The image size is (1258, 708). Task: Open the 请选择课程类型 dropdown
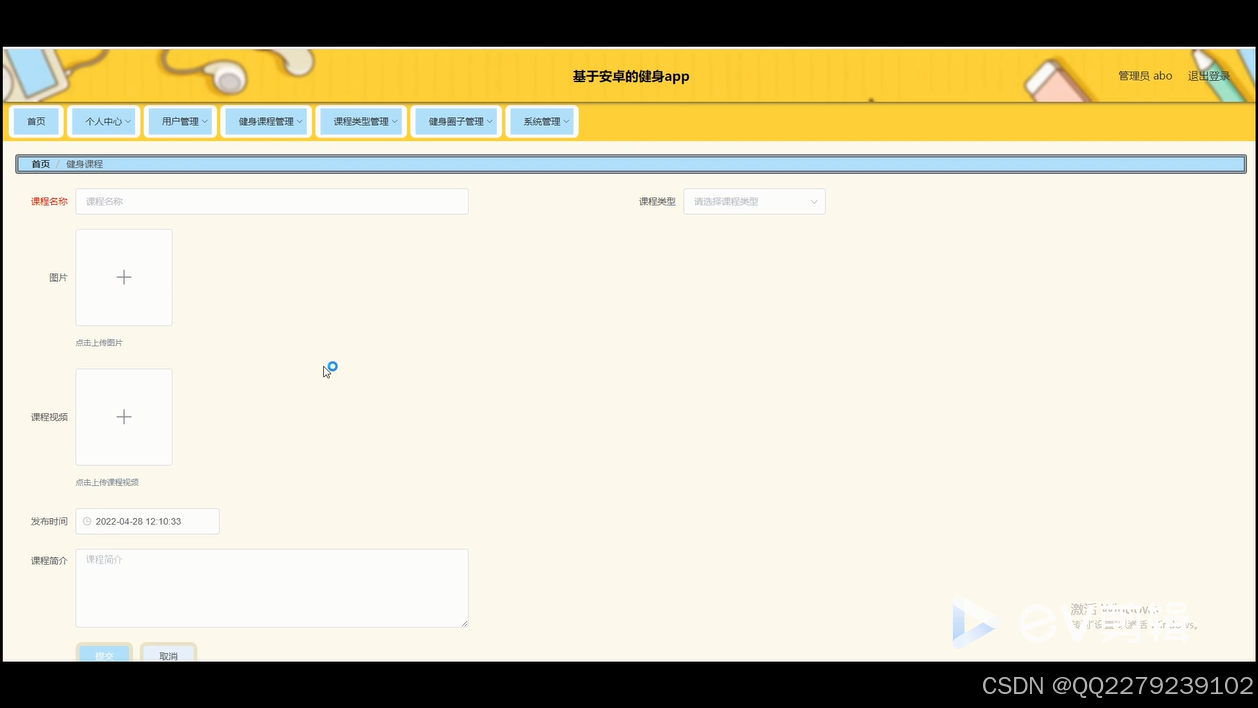(754, 201)
